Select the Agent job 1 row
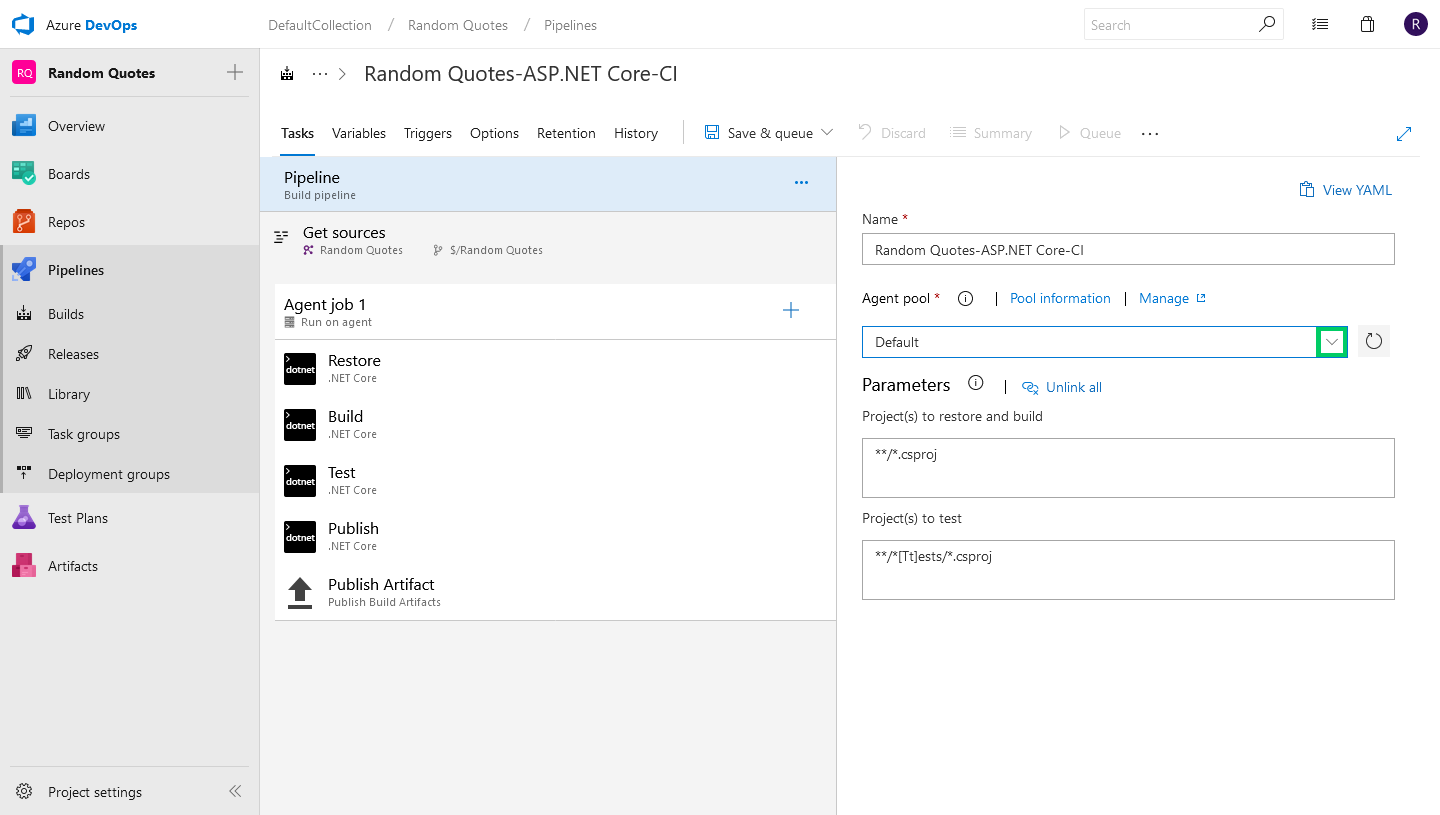The image size is (1440, 815). (555, 312)
